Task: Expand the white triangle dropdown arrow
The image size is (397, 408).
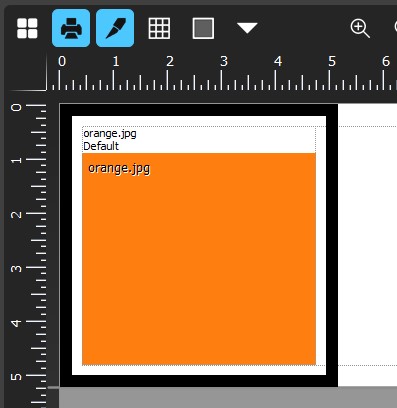Action: [x=247, y=28]
